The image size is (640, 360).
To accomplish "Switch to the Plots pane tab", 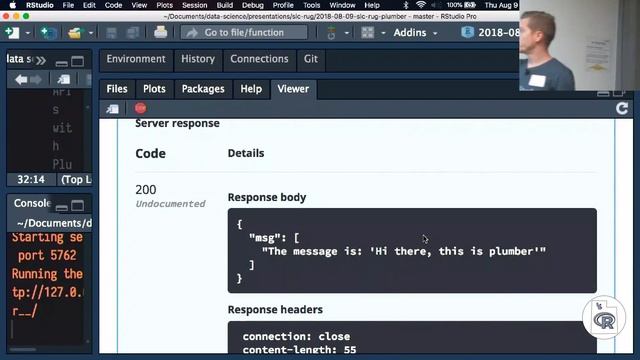I will coord(154,89).
